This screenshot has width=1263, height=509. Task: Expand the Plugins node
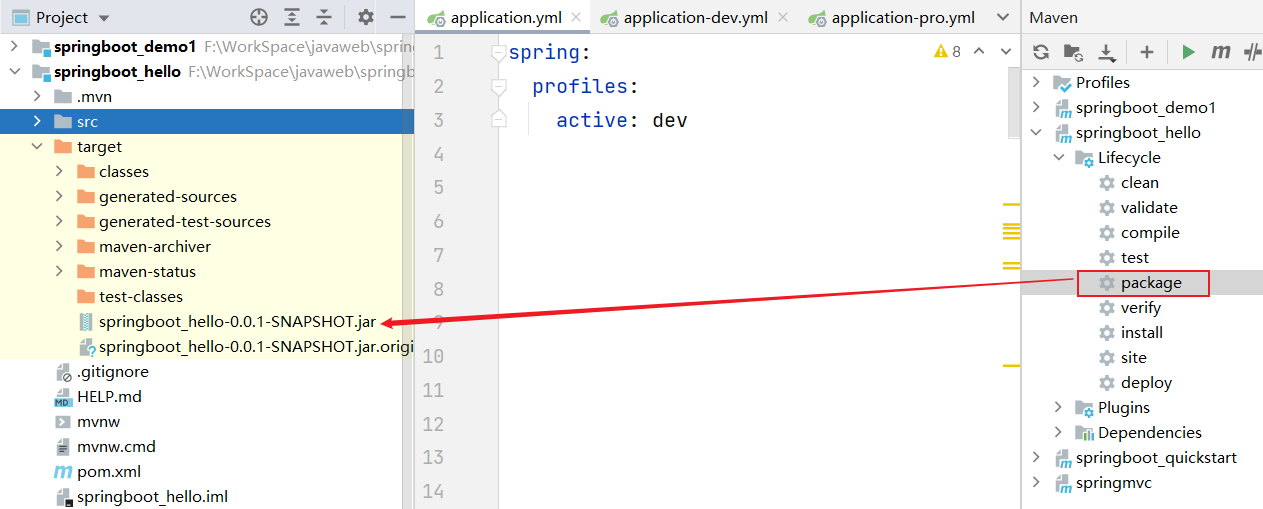click(1058, 407)
